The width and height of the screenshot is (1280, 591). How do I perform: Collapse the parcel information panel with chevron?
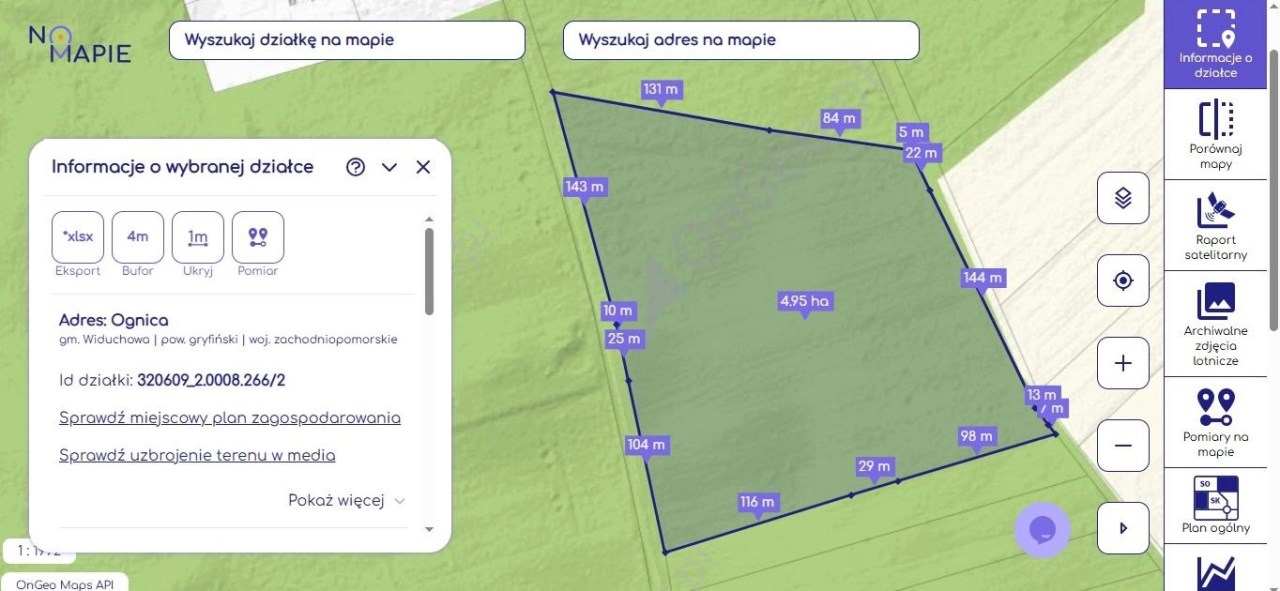(390, 167)
